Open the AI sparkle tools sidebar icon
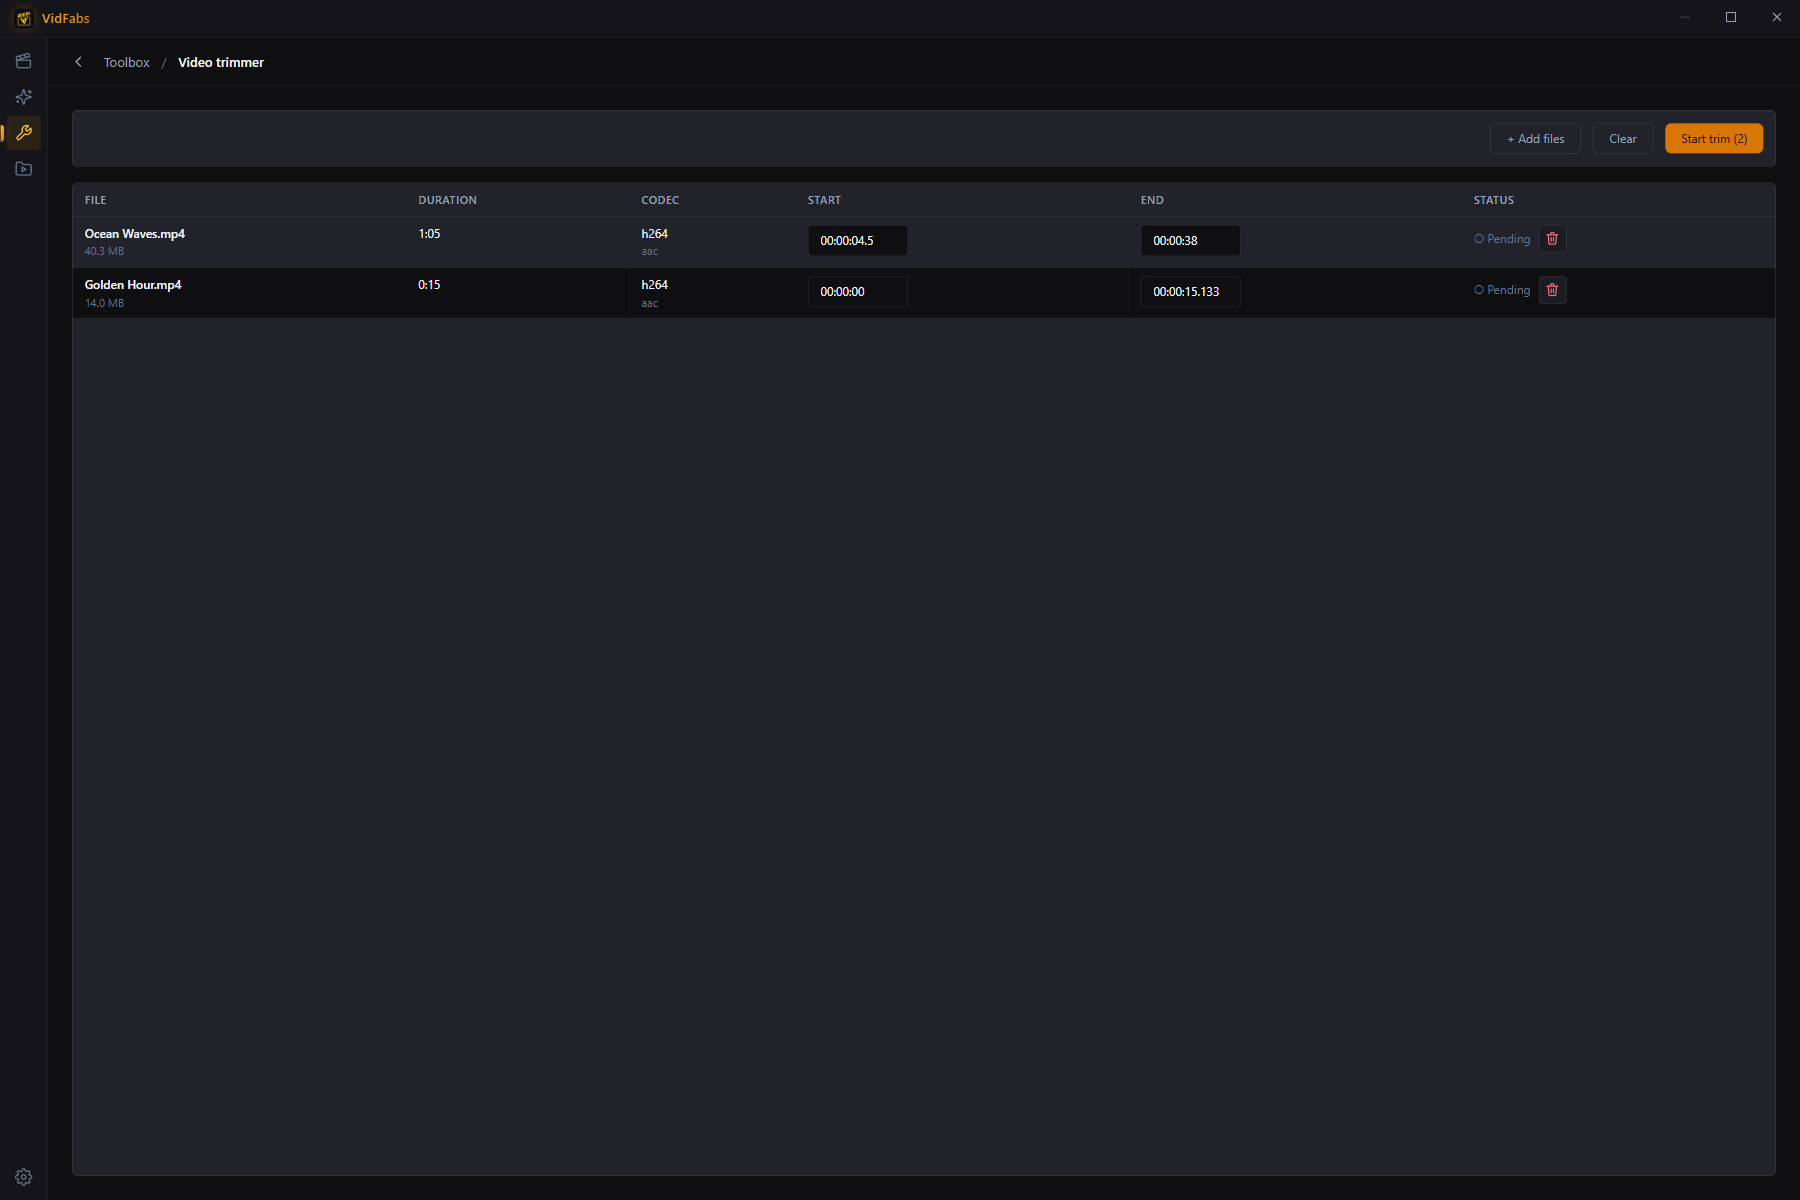This screenshot has width=1800, height=1200. [x=24, y=97]
